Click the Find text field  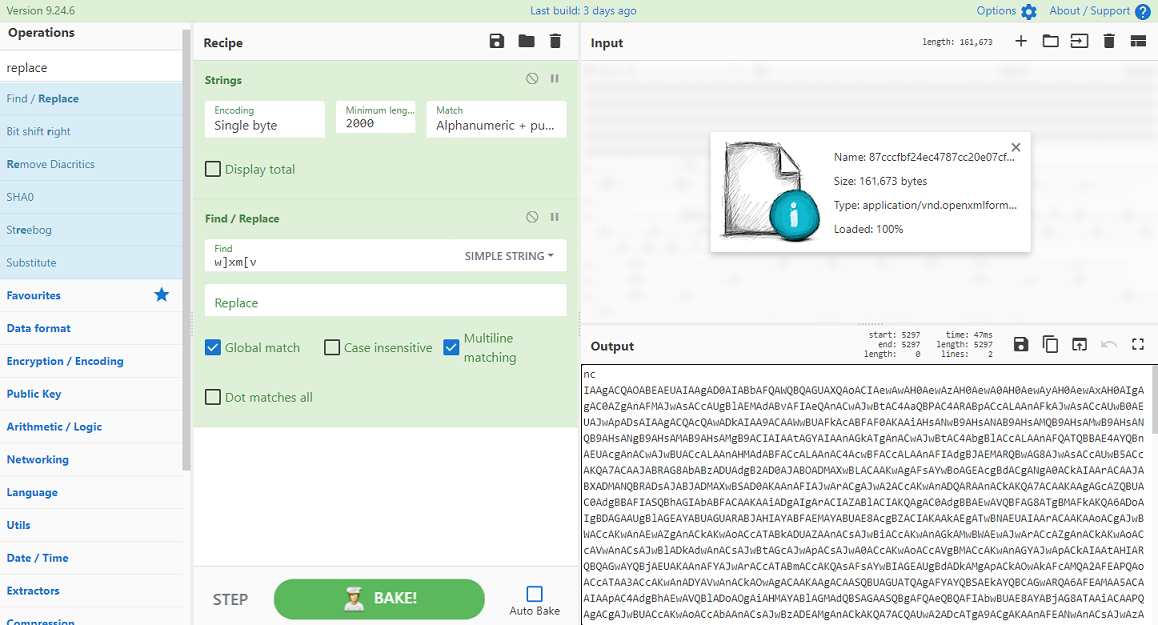point(332,255)
